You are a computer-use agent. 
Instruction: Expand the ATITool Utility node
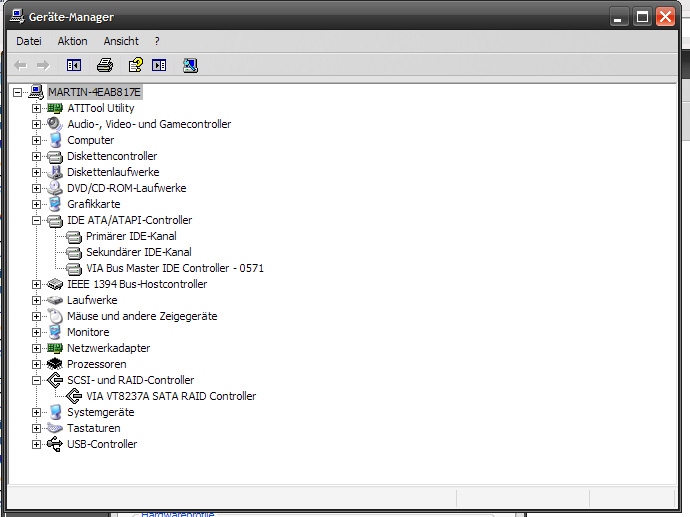37,108
